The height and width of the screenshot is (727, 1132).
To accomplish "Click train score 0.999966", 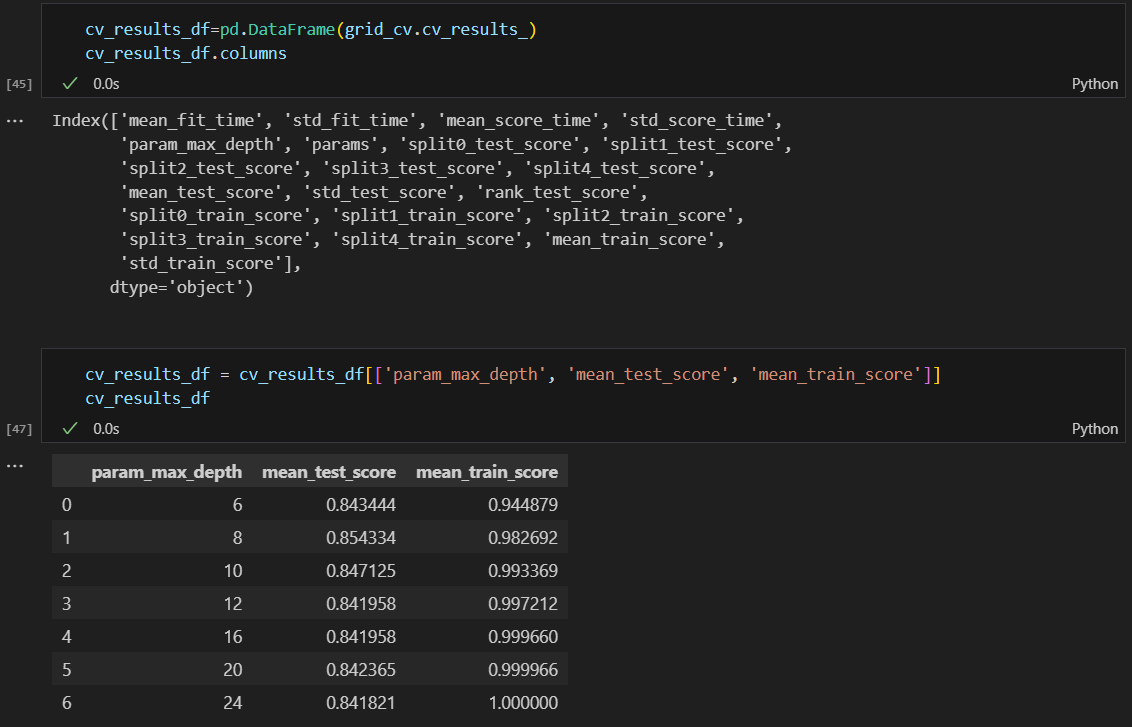I will tap(523, 670).
